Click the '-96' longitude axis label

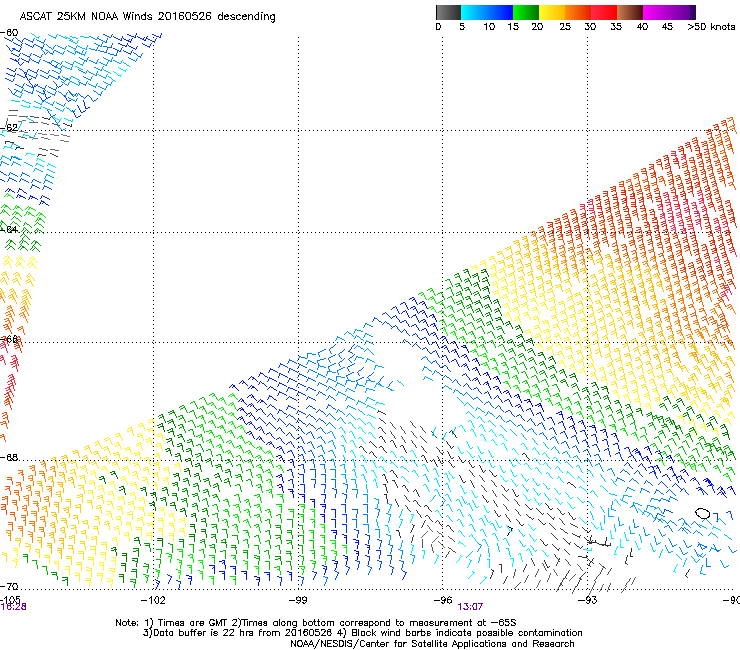[x=443, y=600]
